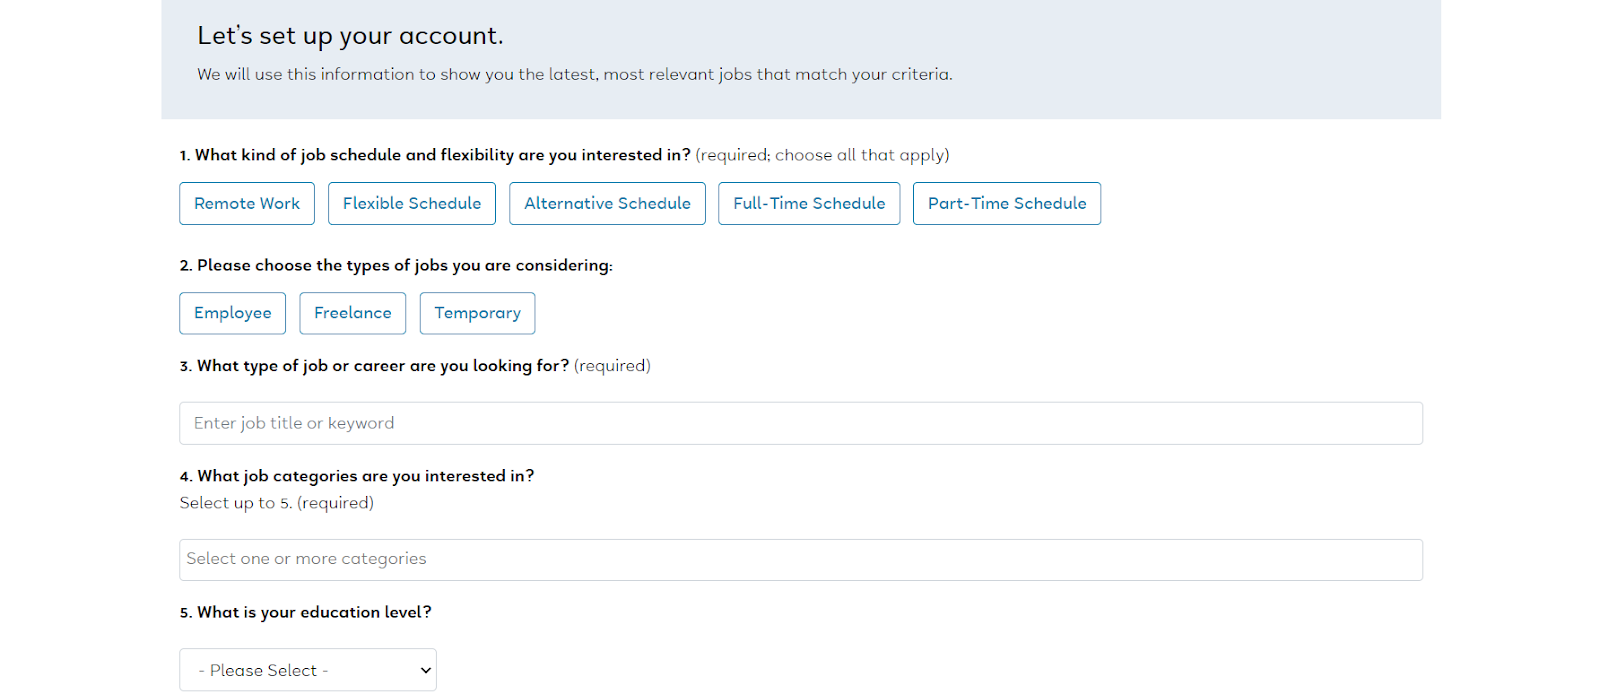The image size is (1600, 694).
Task: Click the "What type of job or career" label
Action: (x=382, y=366)
